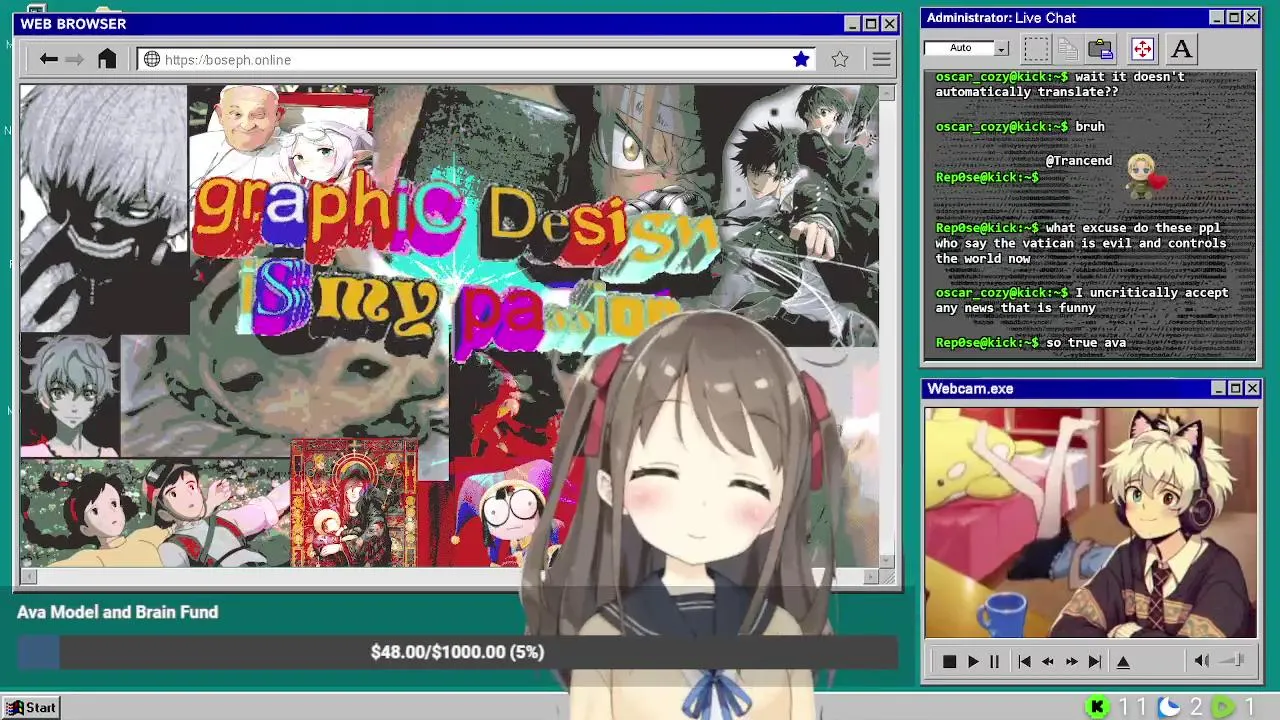Click the outlined favorites star icon
This screenshot has height=720, width=1280.
point(840,60)
